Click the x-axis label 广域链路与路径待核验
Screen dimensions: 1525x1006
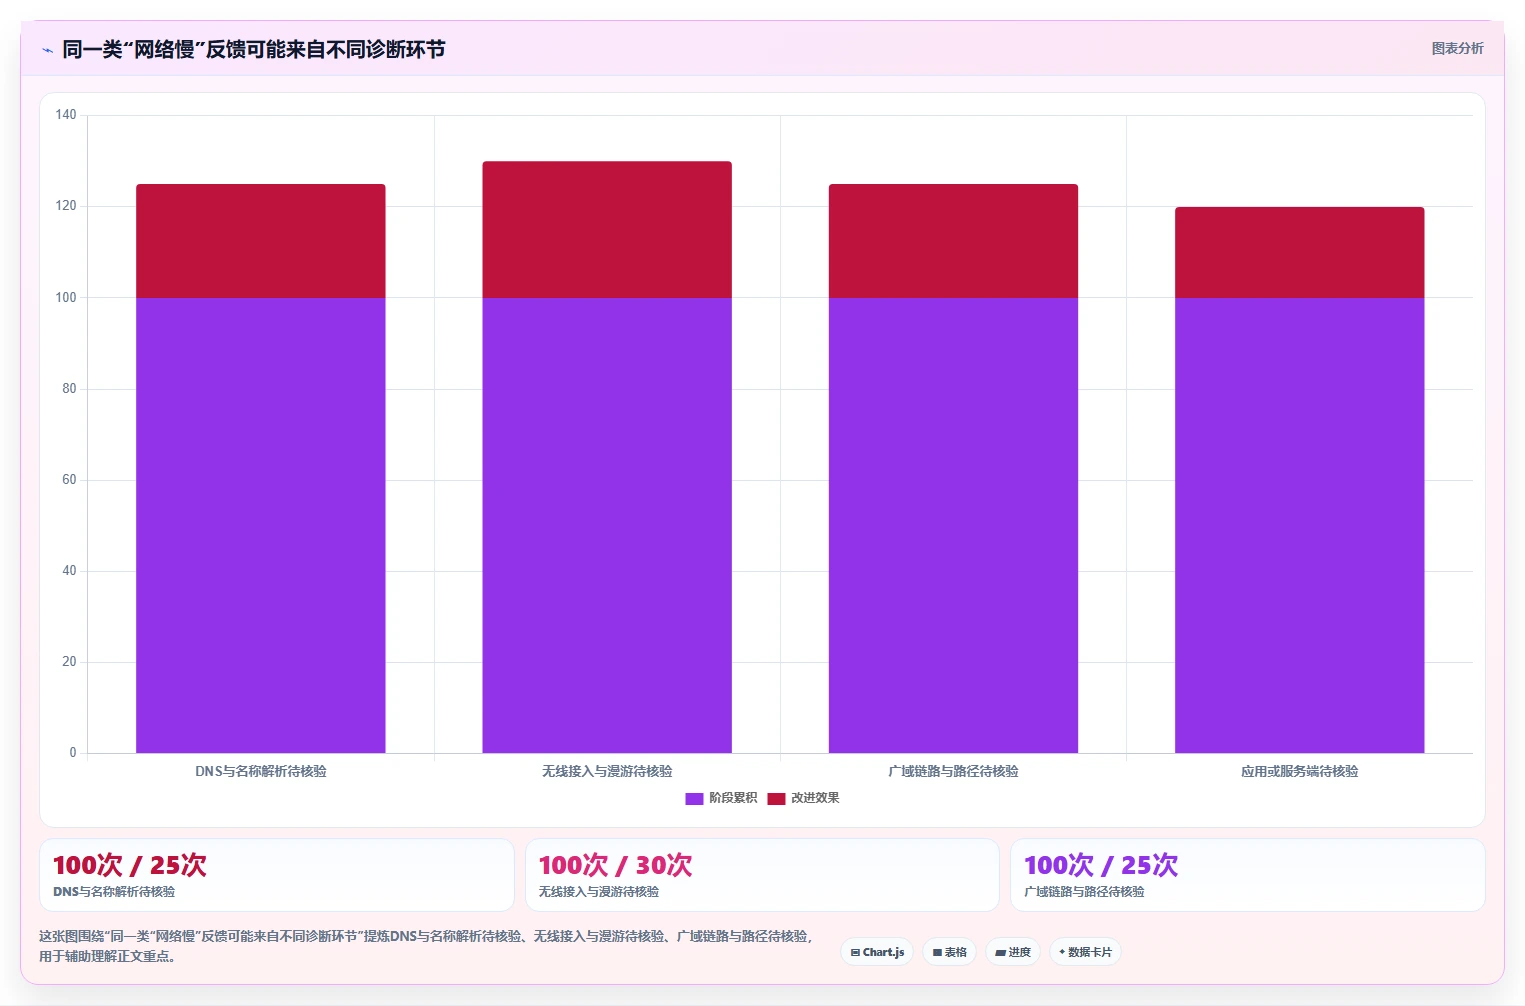pos(953,771)
